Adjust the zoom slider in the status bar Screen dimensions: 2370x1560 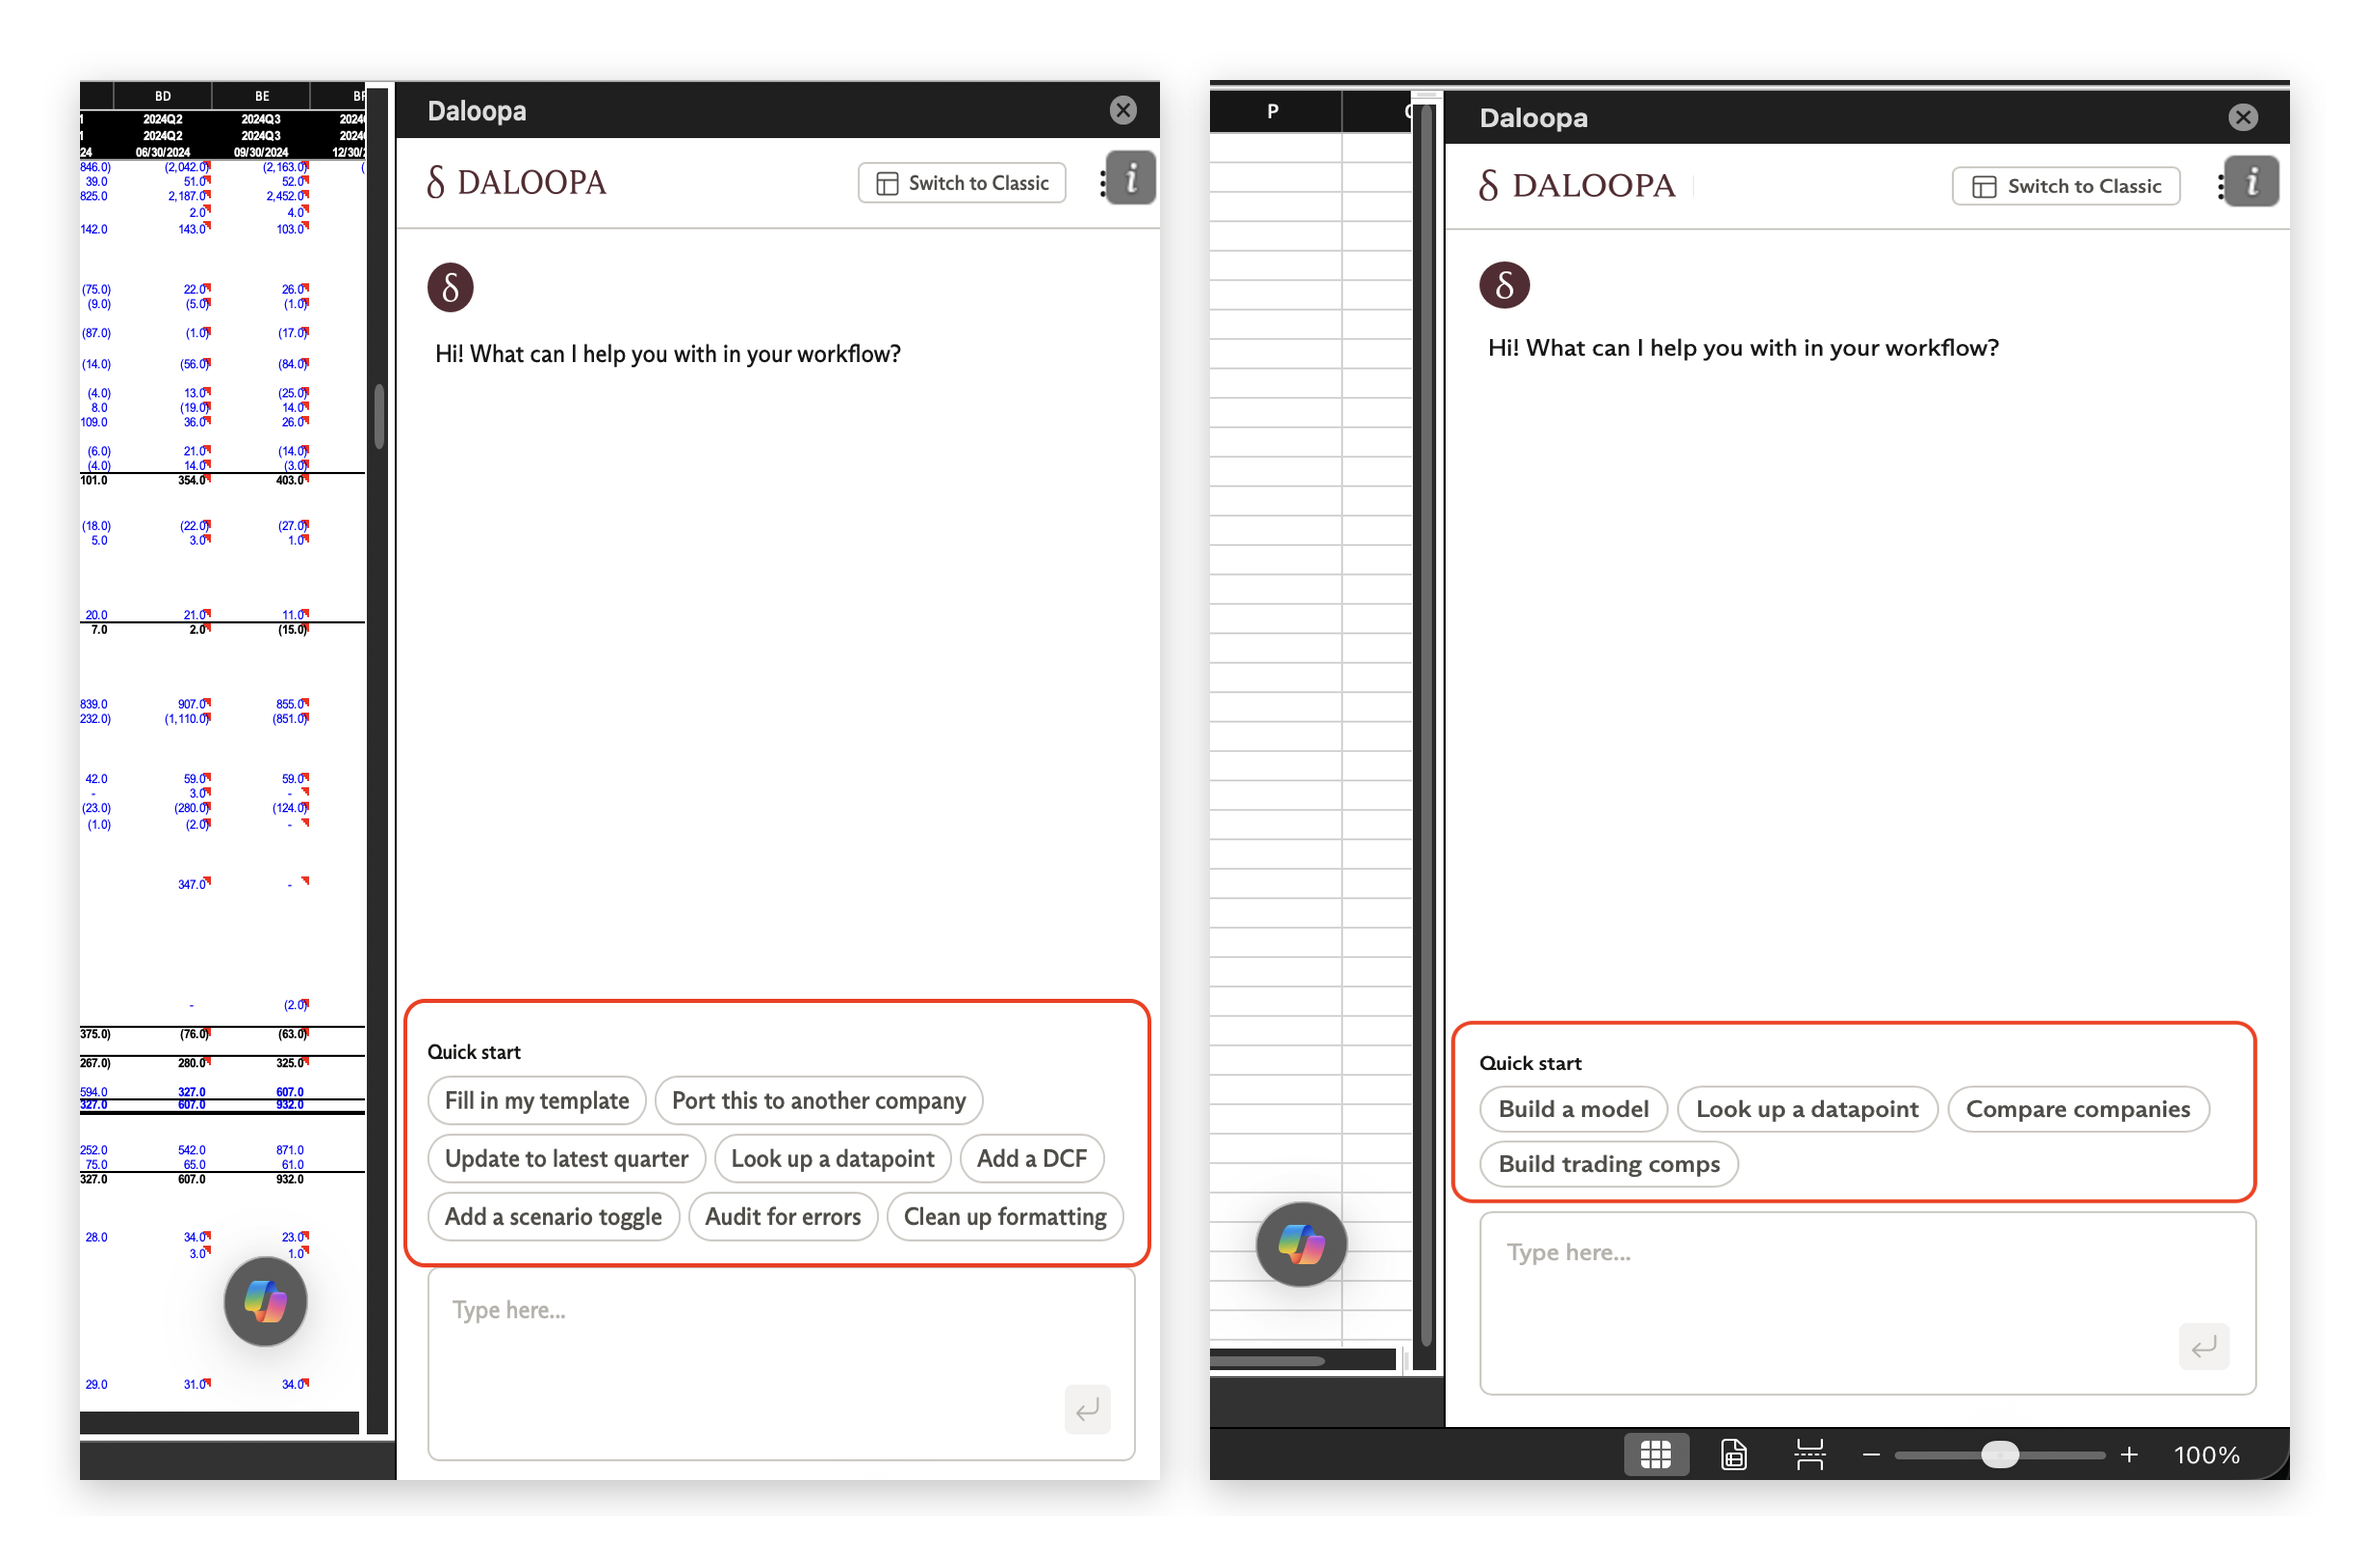[x=2000, y=1455]
